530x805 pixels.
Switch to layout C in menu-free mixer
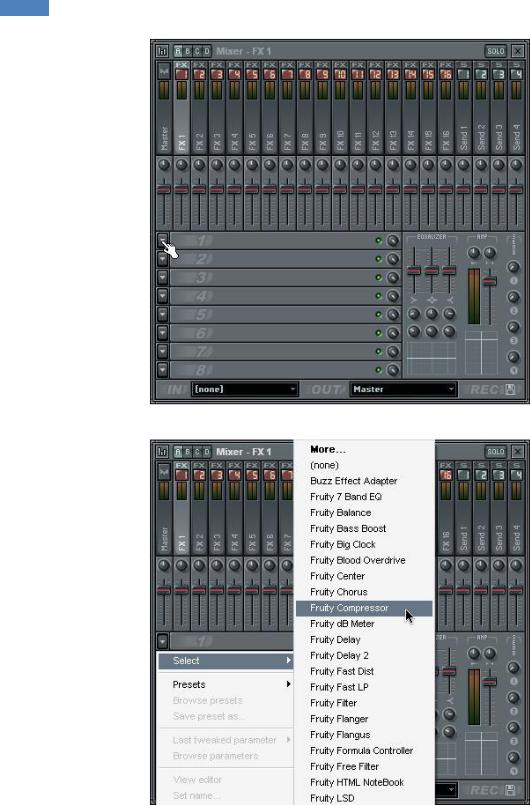point(197,51)
